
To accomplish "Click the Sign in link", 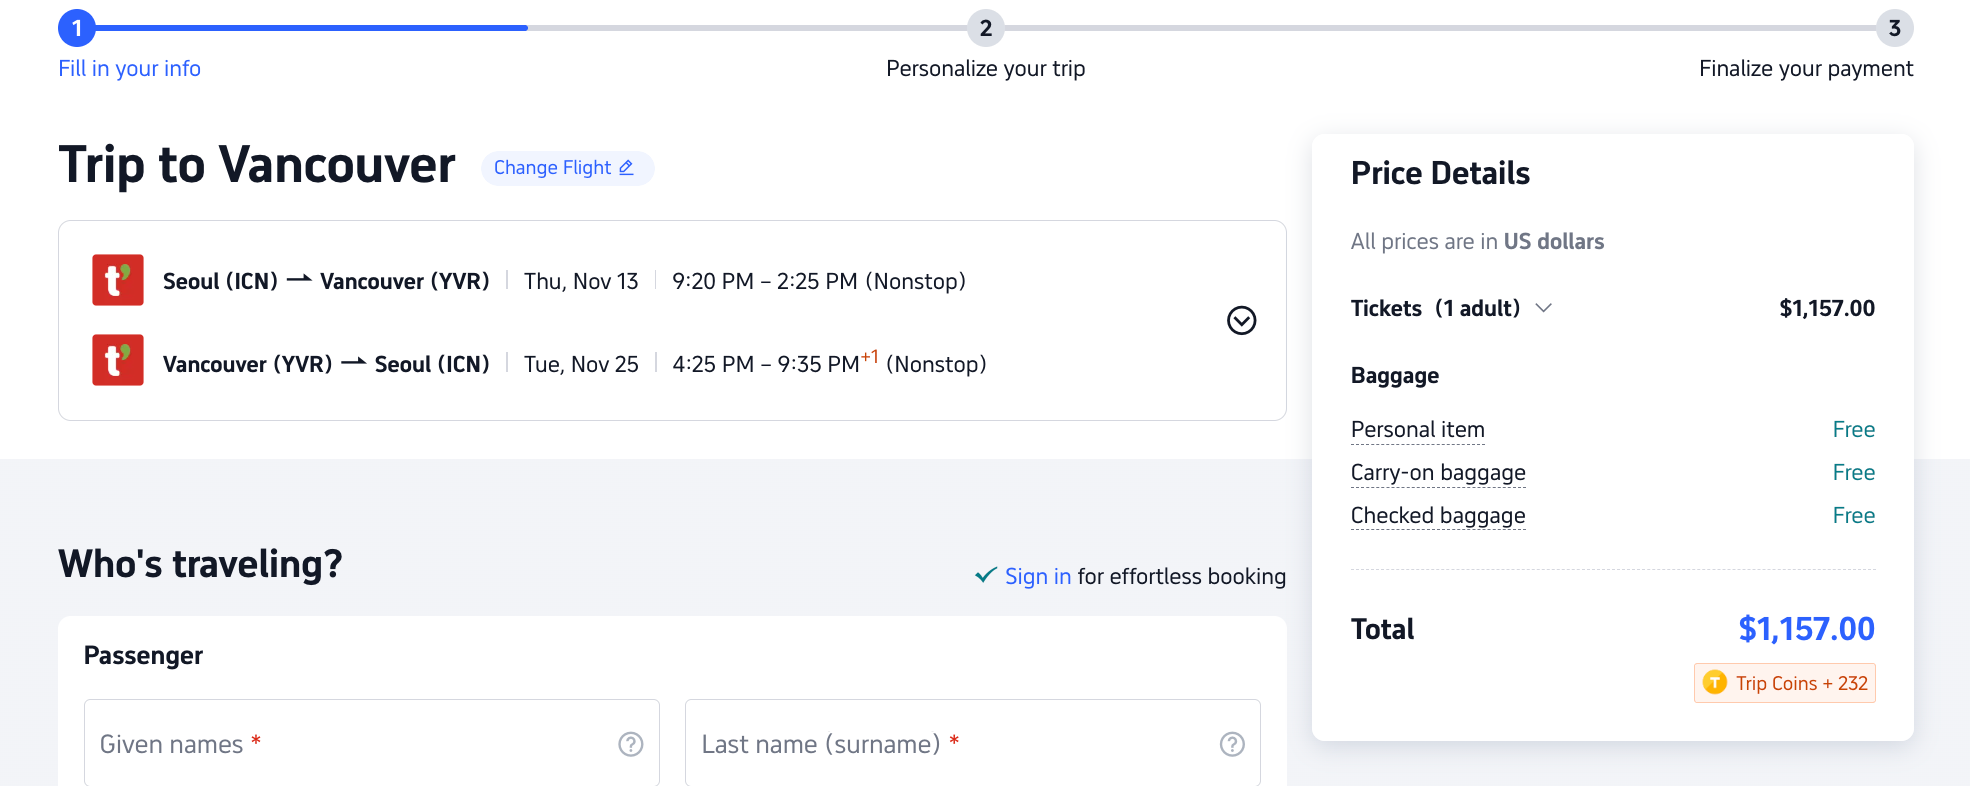I will (1037, 577).
